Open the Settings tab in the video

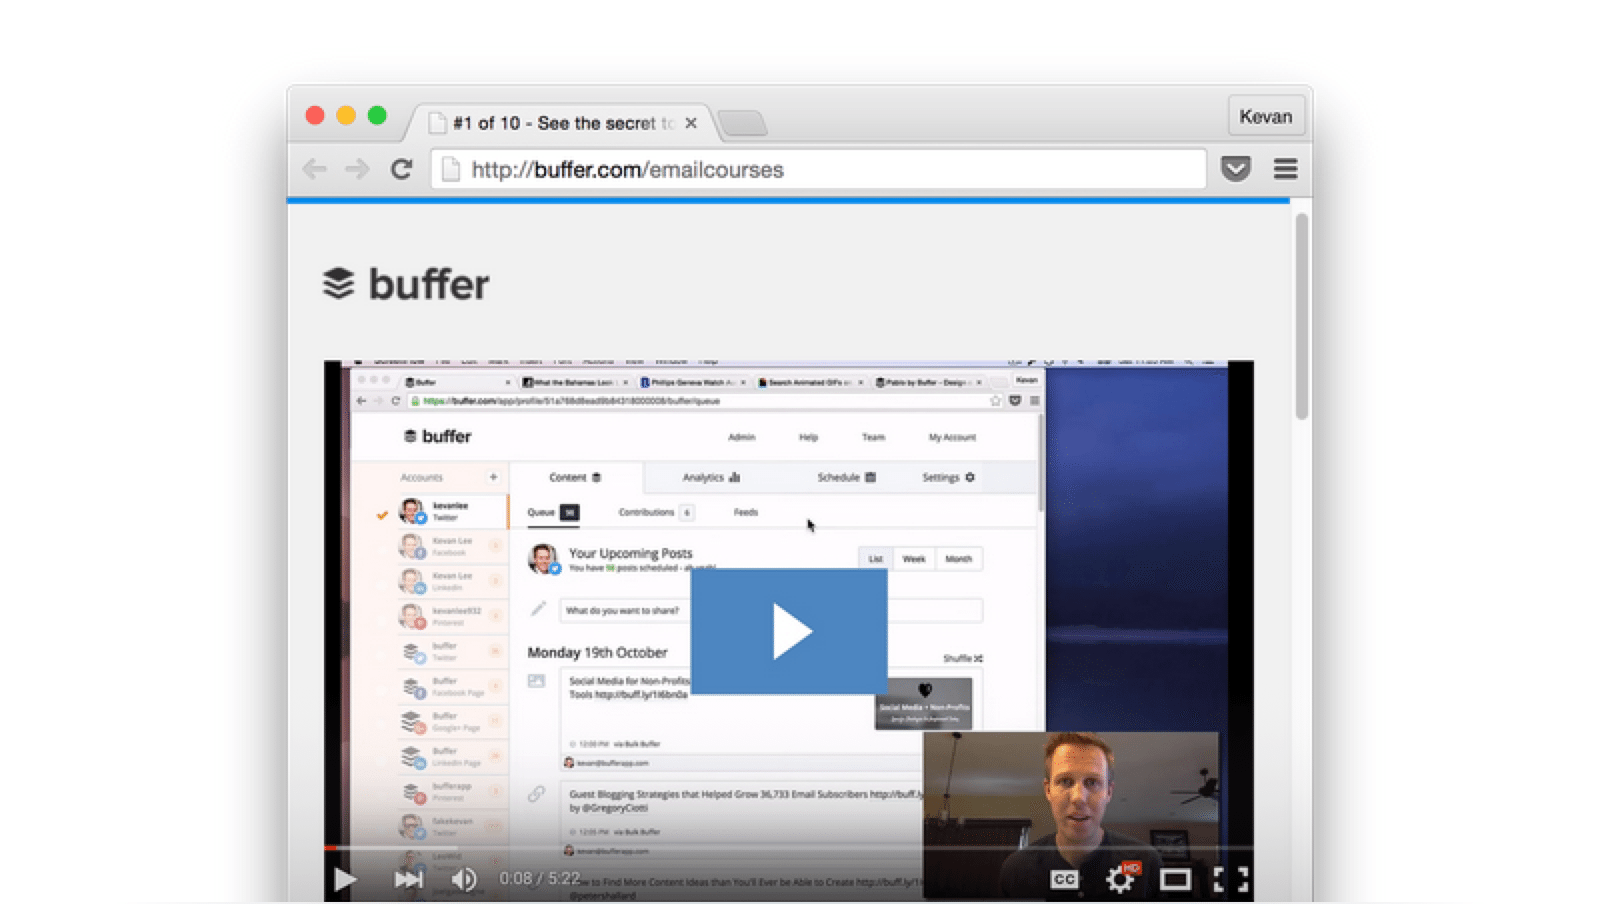coord(948,477)
